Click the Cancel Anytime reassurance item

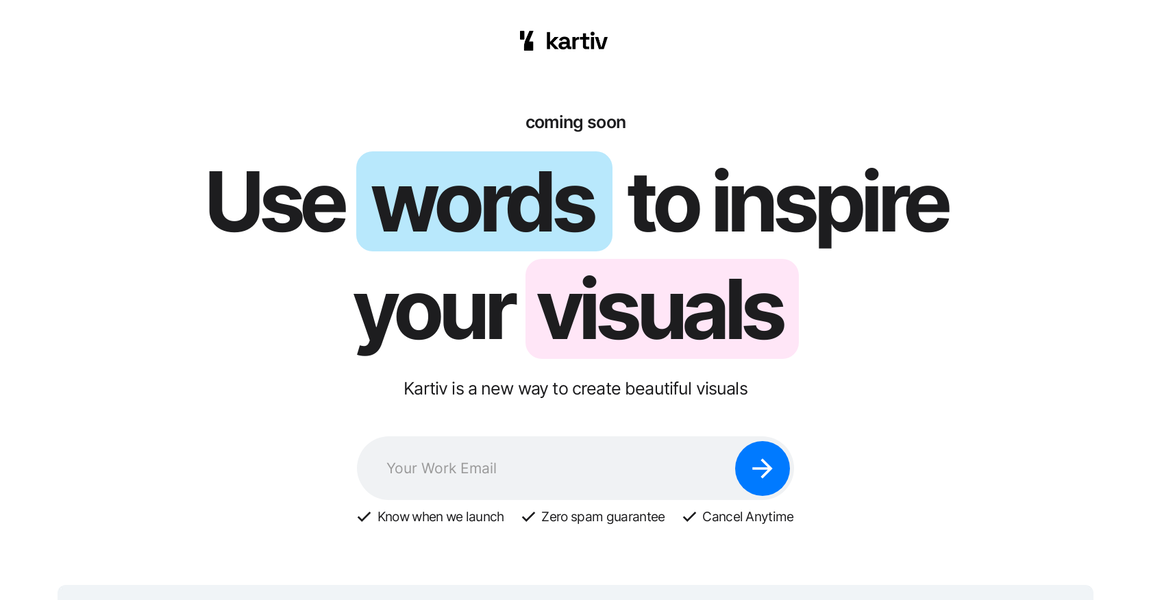[748, 516]
